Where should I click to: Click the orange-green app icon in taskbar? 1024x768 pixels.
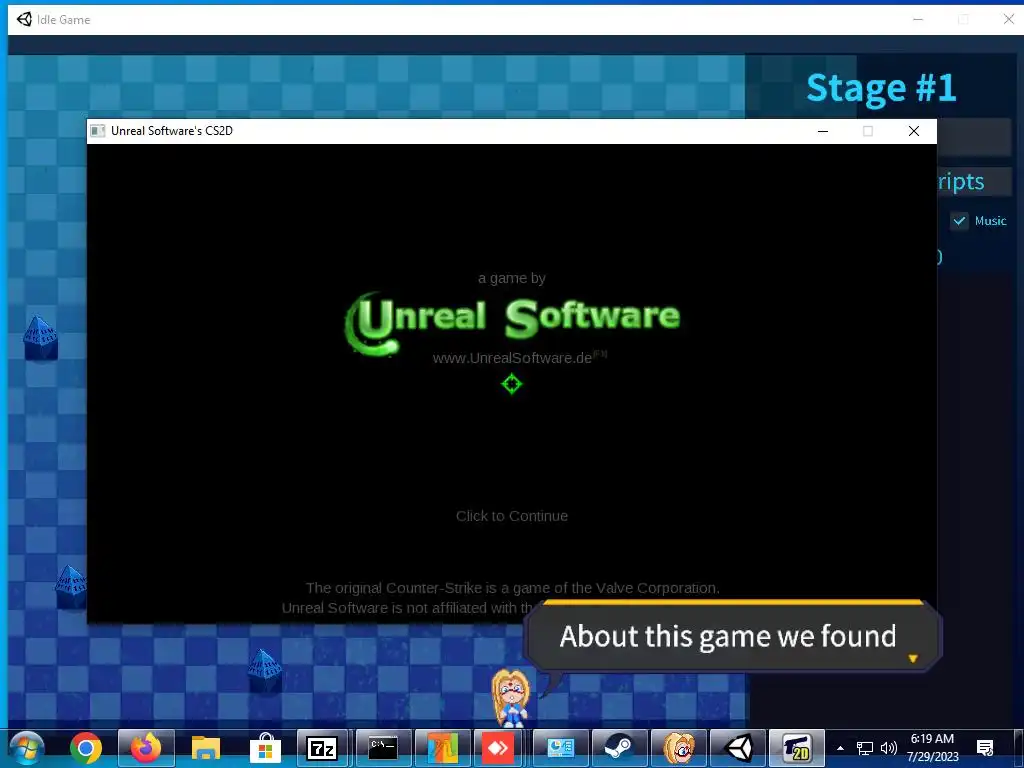[442, 748]
